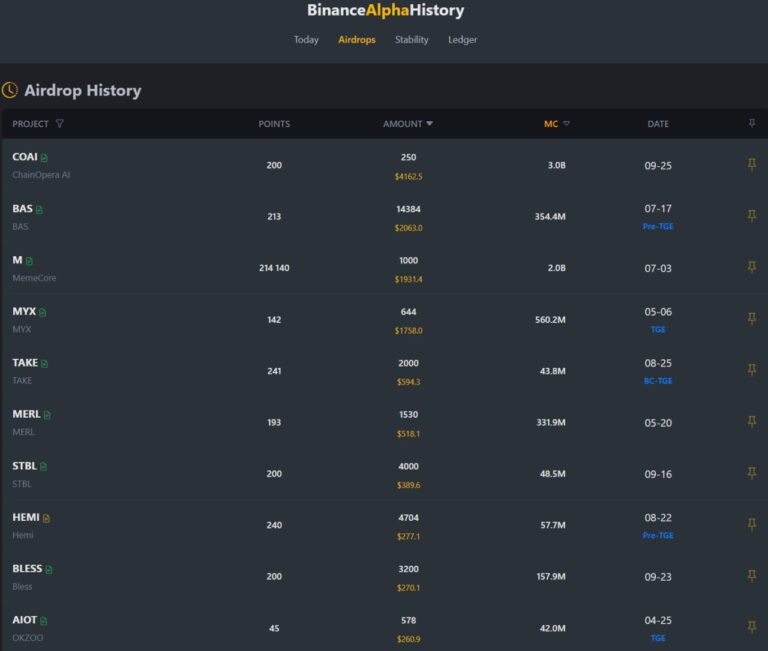This screenshot has height=651, width=768.
Task: Sort by the AMOUNT column arrow
Action: click(x=430, y=124)
